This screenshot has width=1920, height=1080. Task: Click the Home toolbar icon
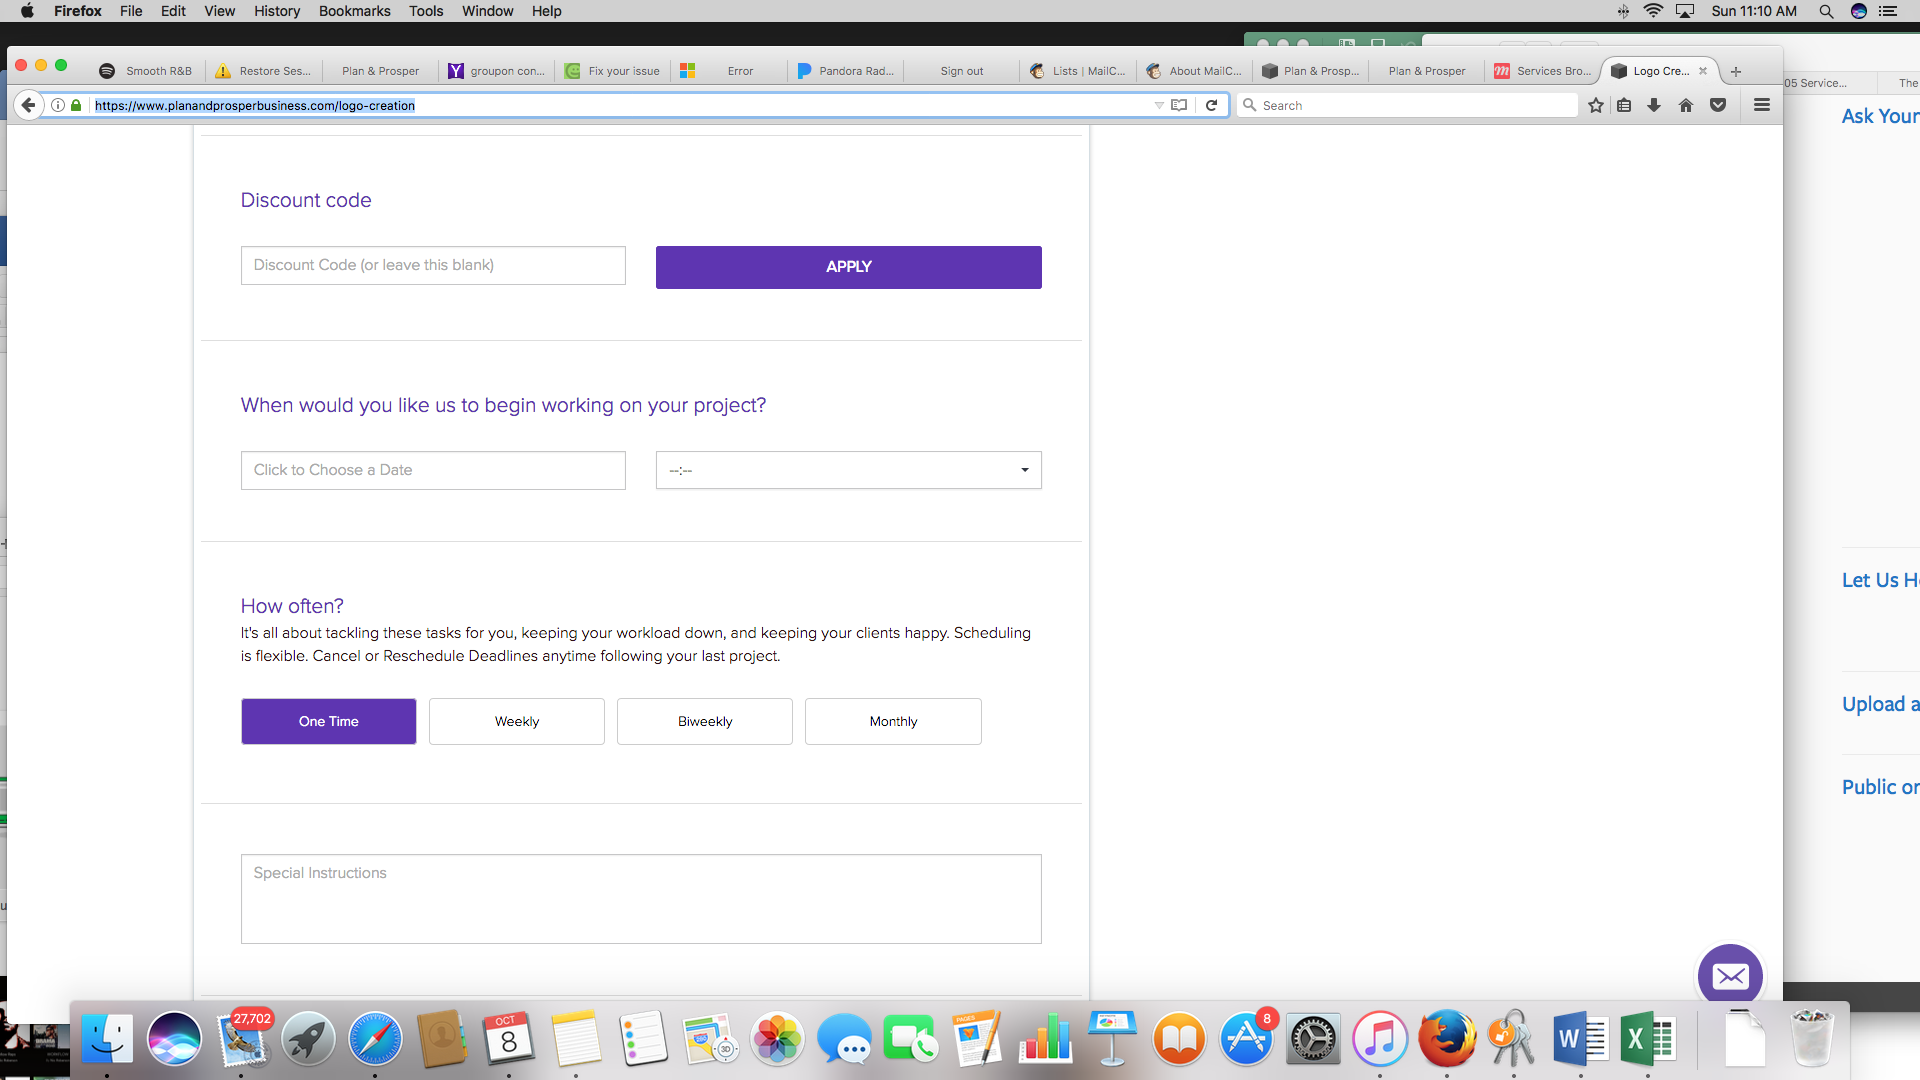[1686, 105]
